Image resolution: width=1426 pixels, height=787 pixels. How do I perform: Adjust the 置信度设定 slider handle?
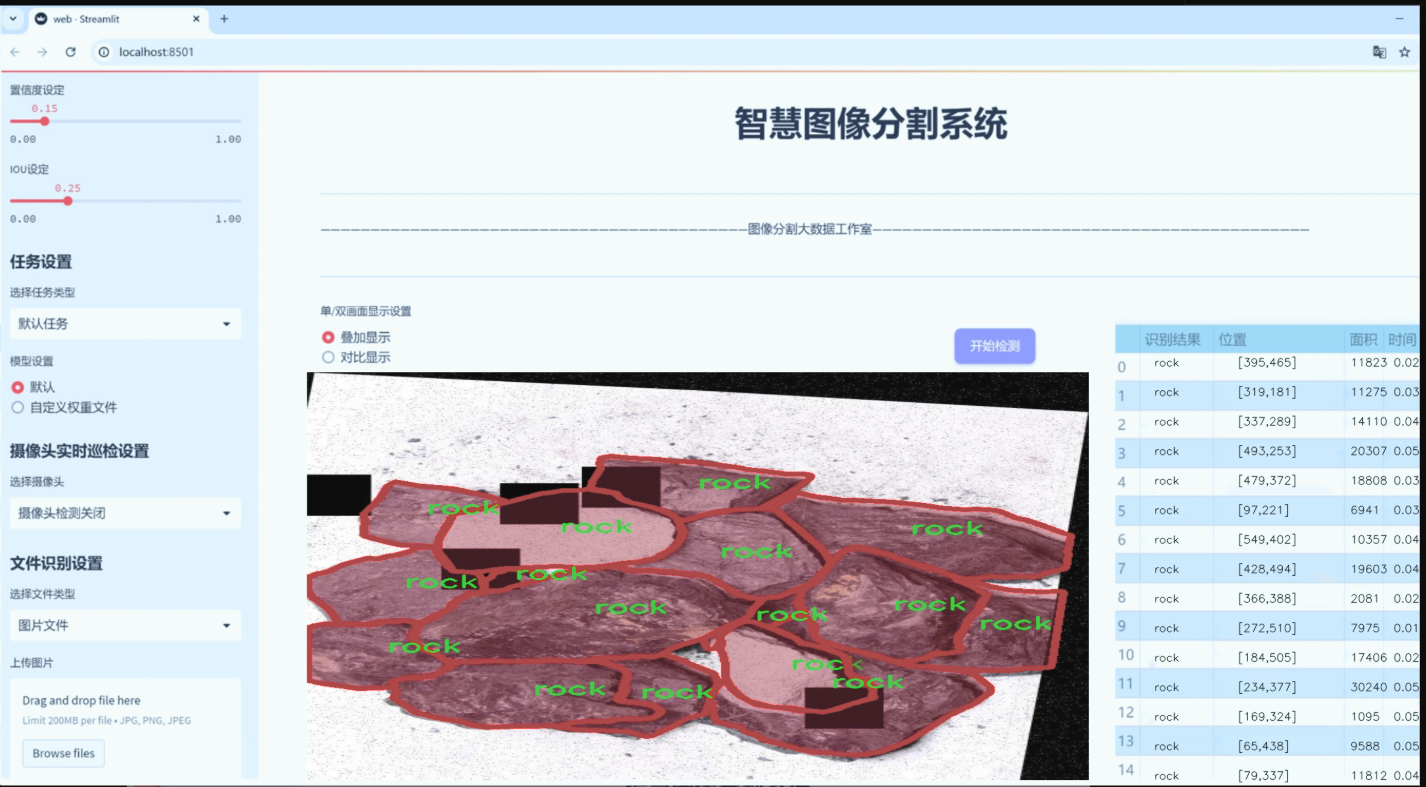point(45,121)
